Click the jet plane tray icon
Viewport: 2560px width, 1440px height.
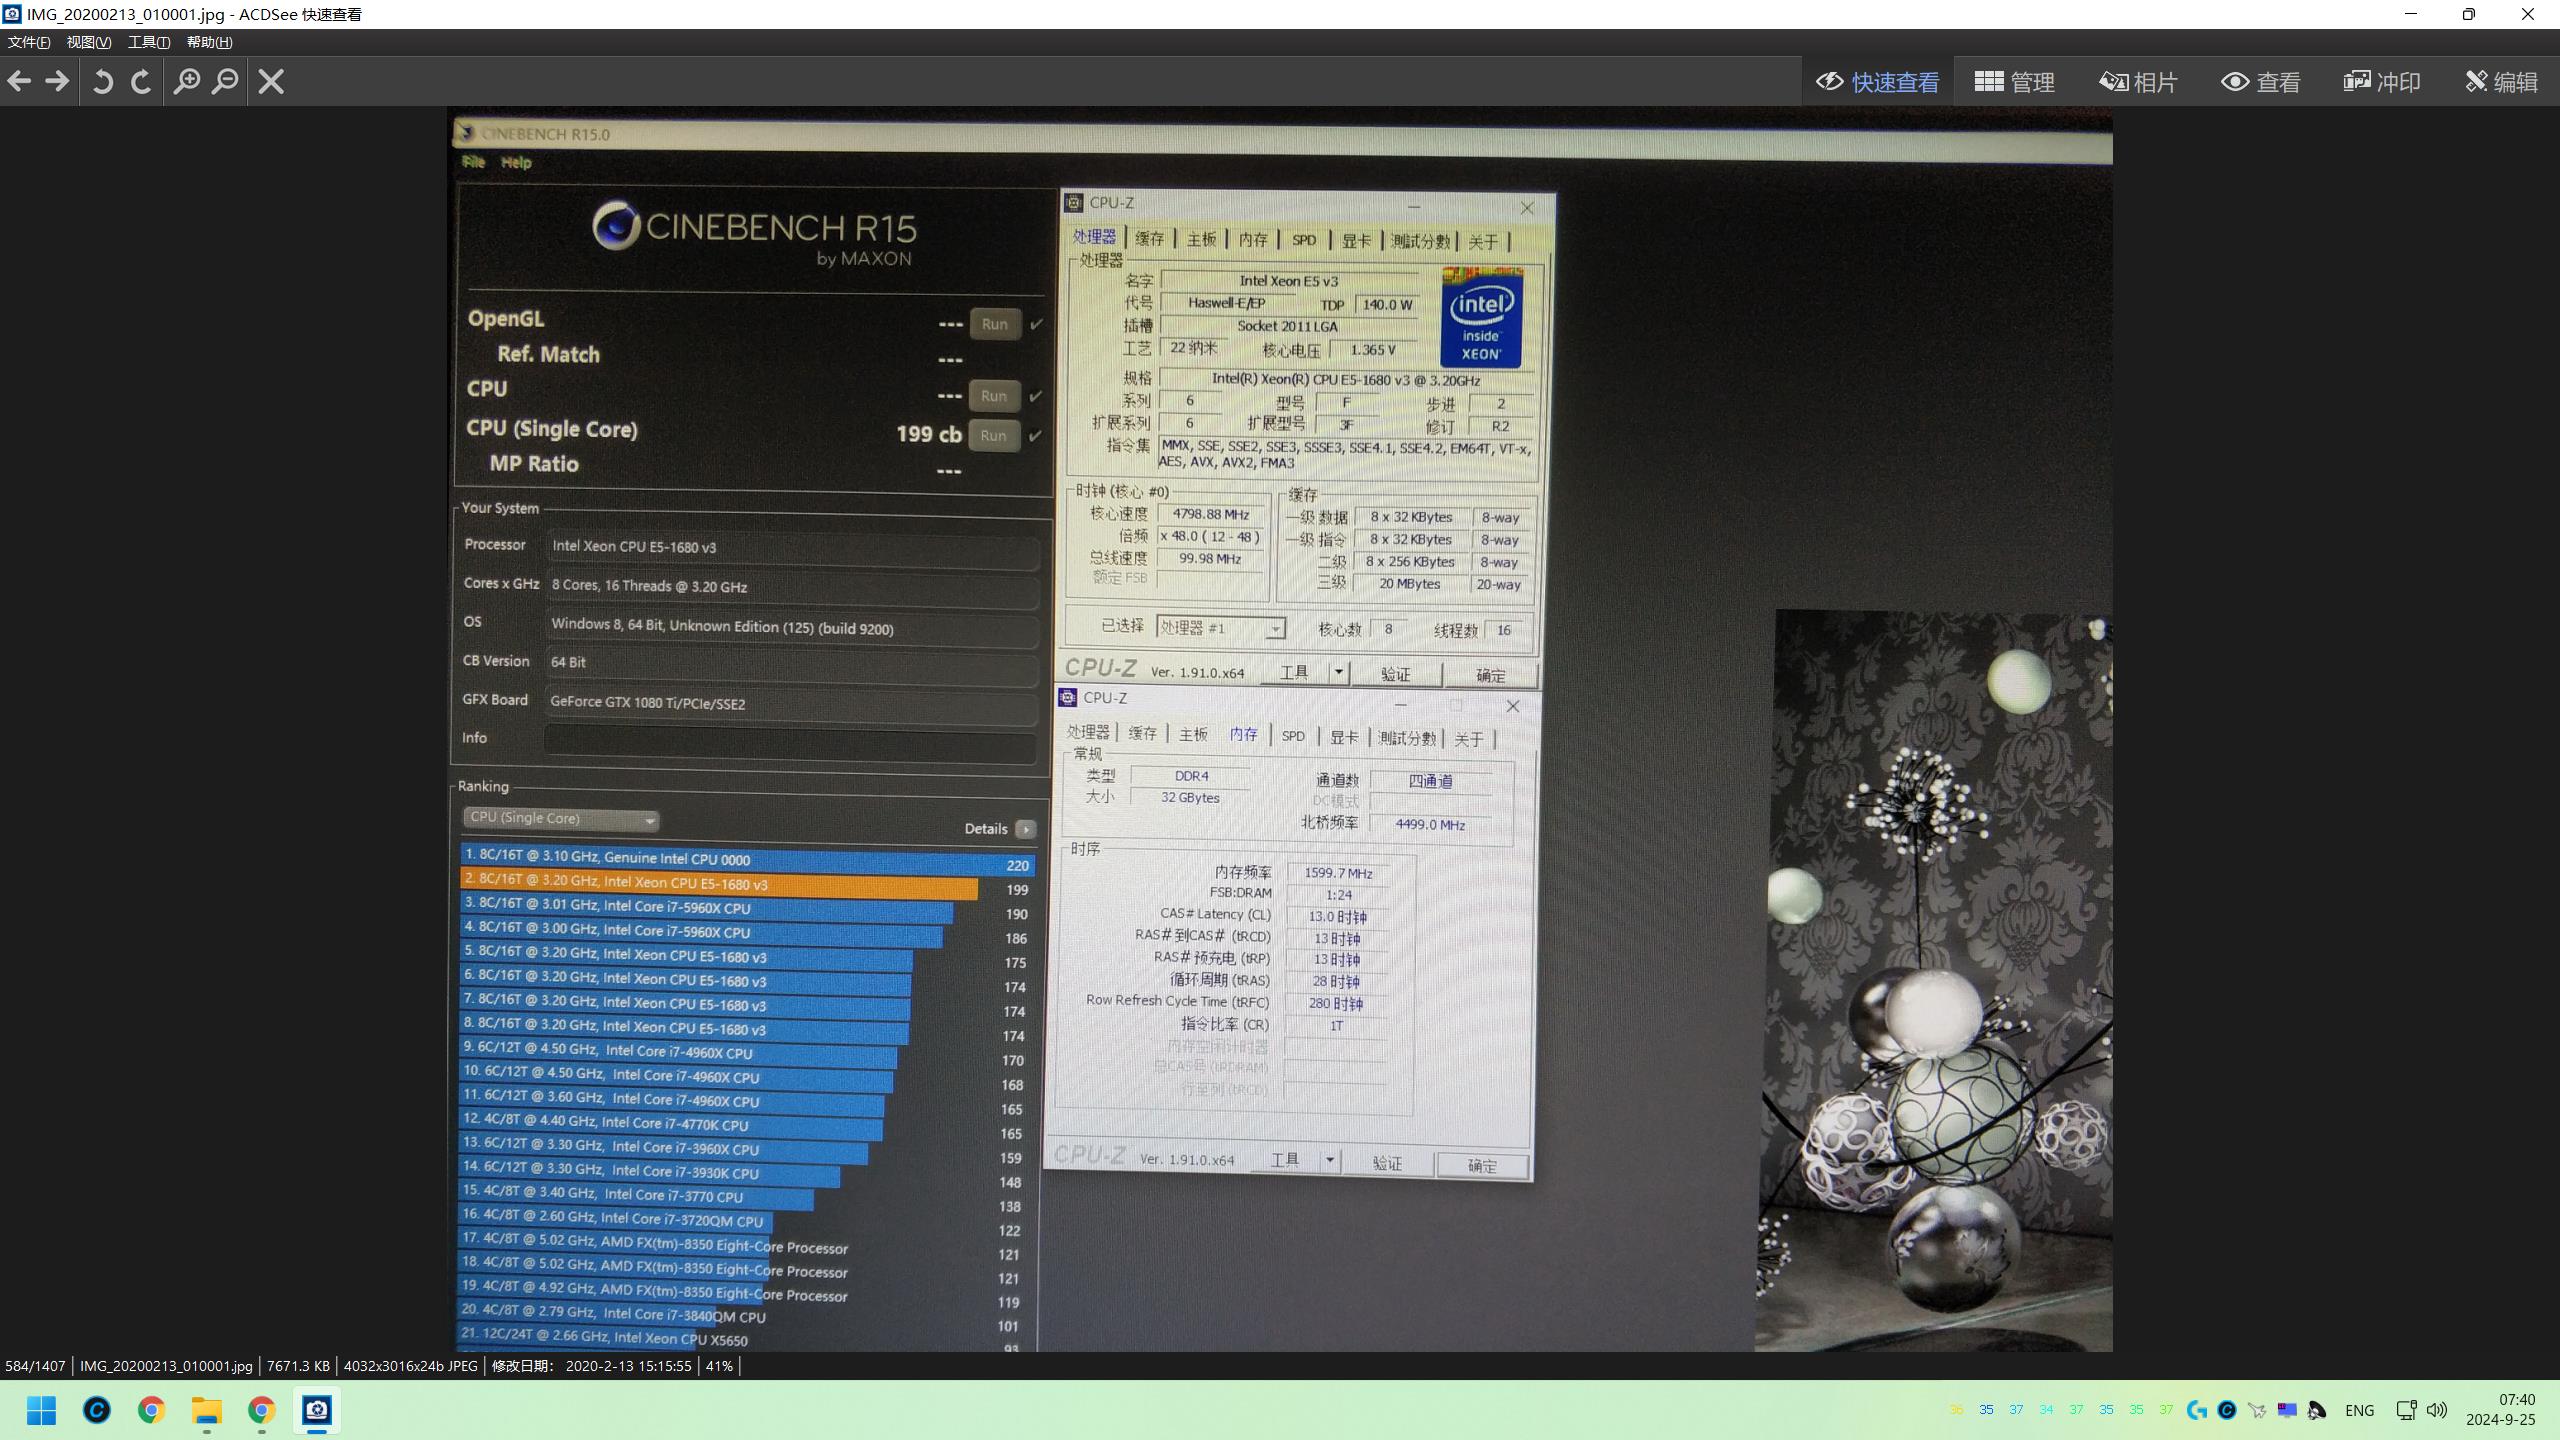tap(2257, 1410)
